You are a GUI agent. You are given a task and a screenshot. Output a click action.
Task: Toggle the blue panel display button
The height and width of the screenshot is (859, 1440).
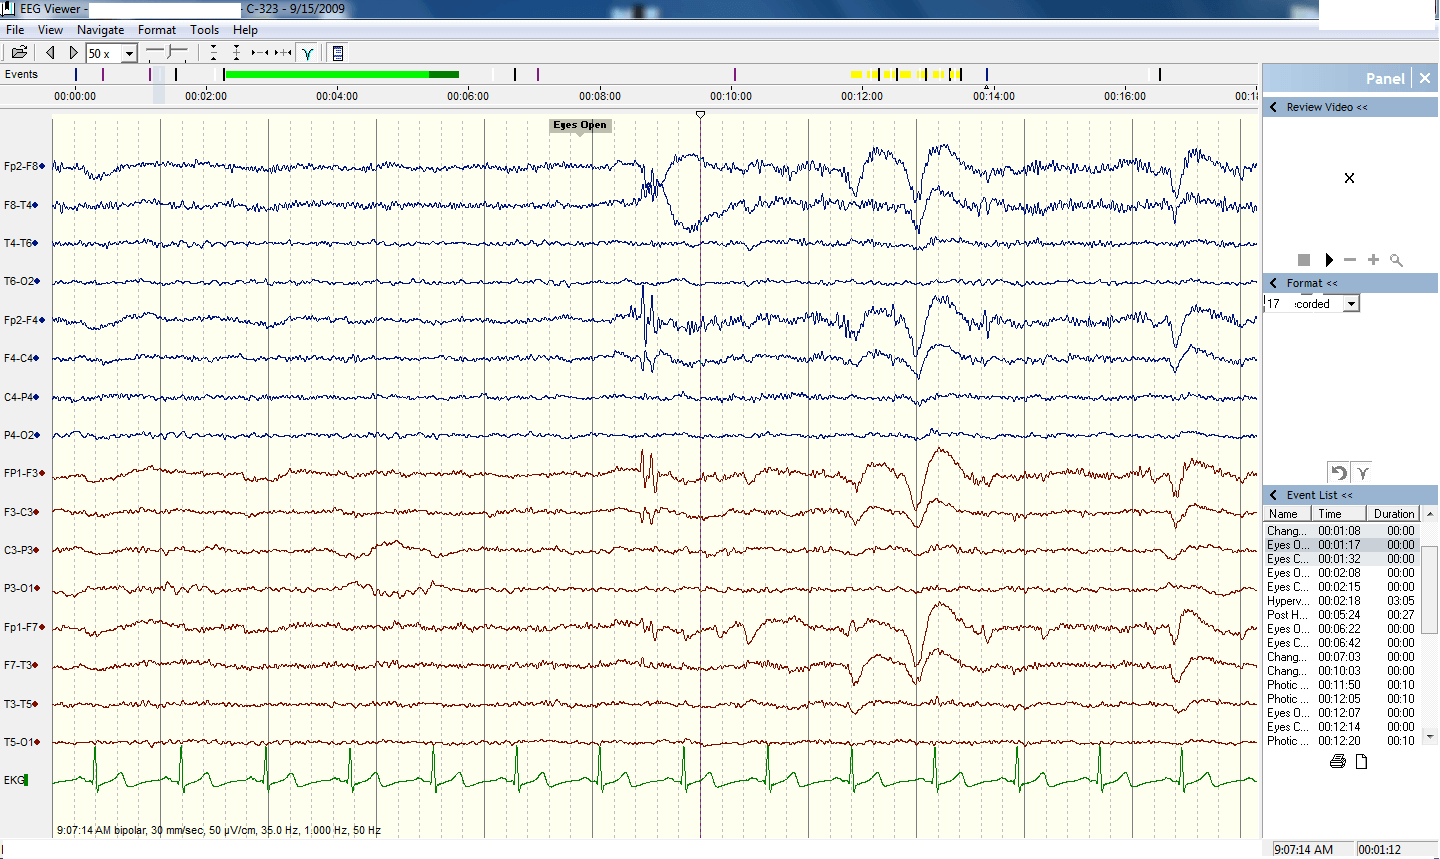tap(338, 53)
